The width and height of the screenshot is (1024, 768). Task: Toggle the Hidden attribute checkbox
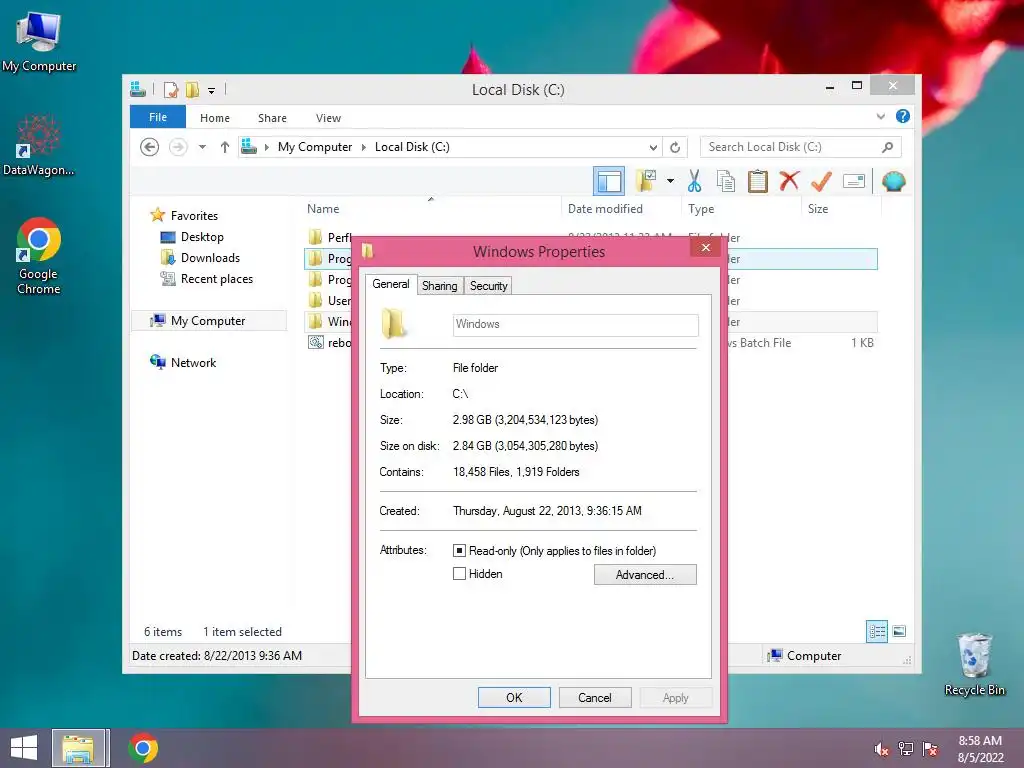point(459,574)
